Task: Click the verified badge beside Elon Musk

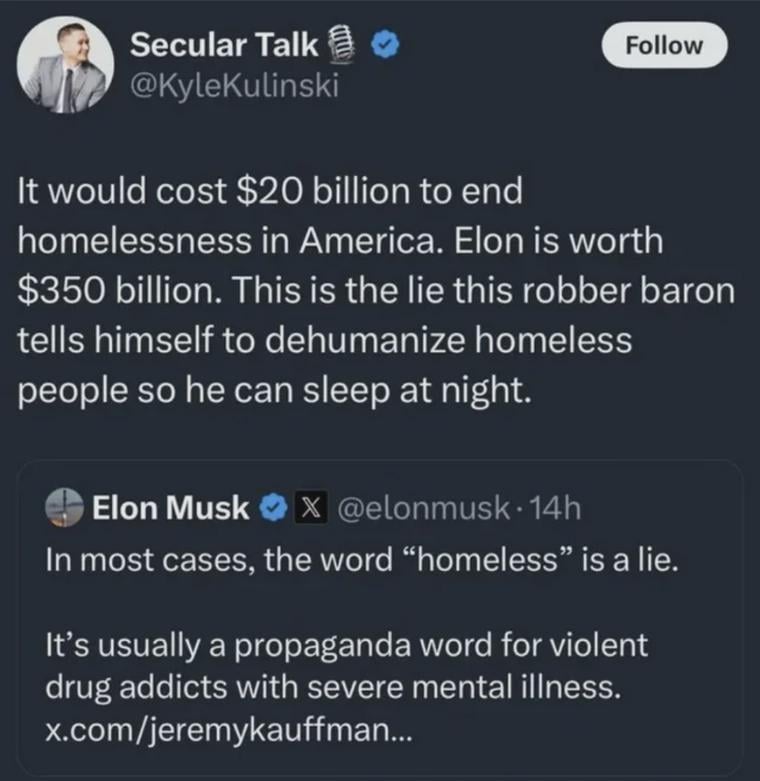Action: click(x=270, y=509)
